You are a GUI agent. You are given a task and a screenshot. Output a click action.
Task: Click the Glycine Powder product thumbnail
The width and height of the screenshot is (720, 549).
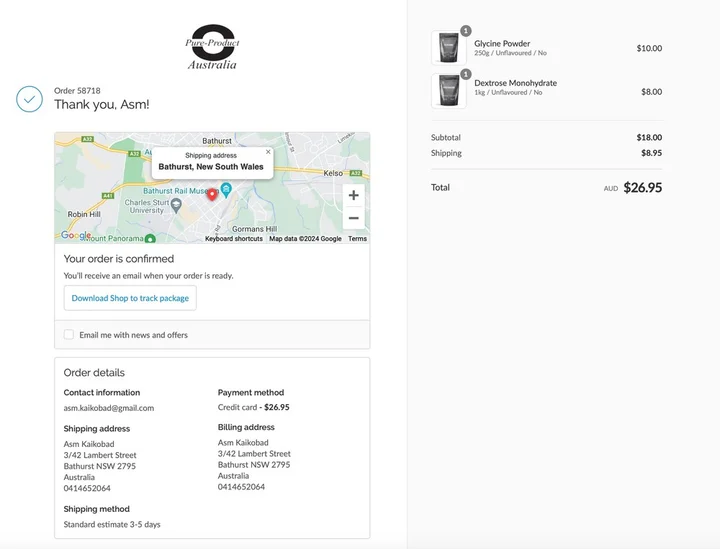449,48
